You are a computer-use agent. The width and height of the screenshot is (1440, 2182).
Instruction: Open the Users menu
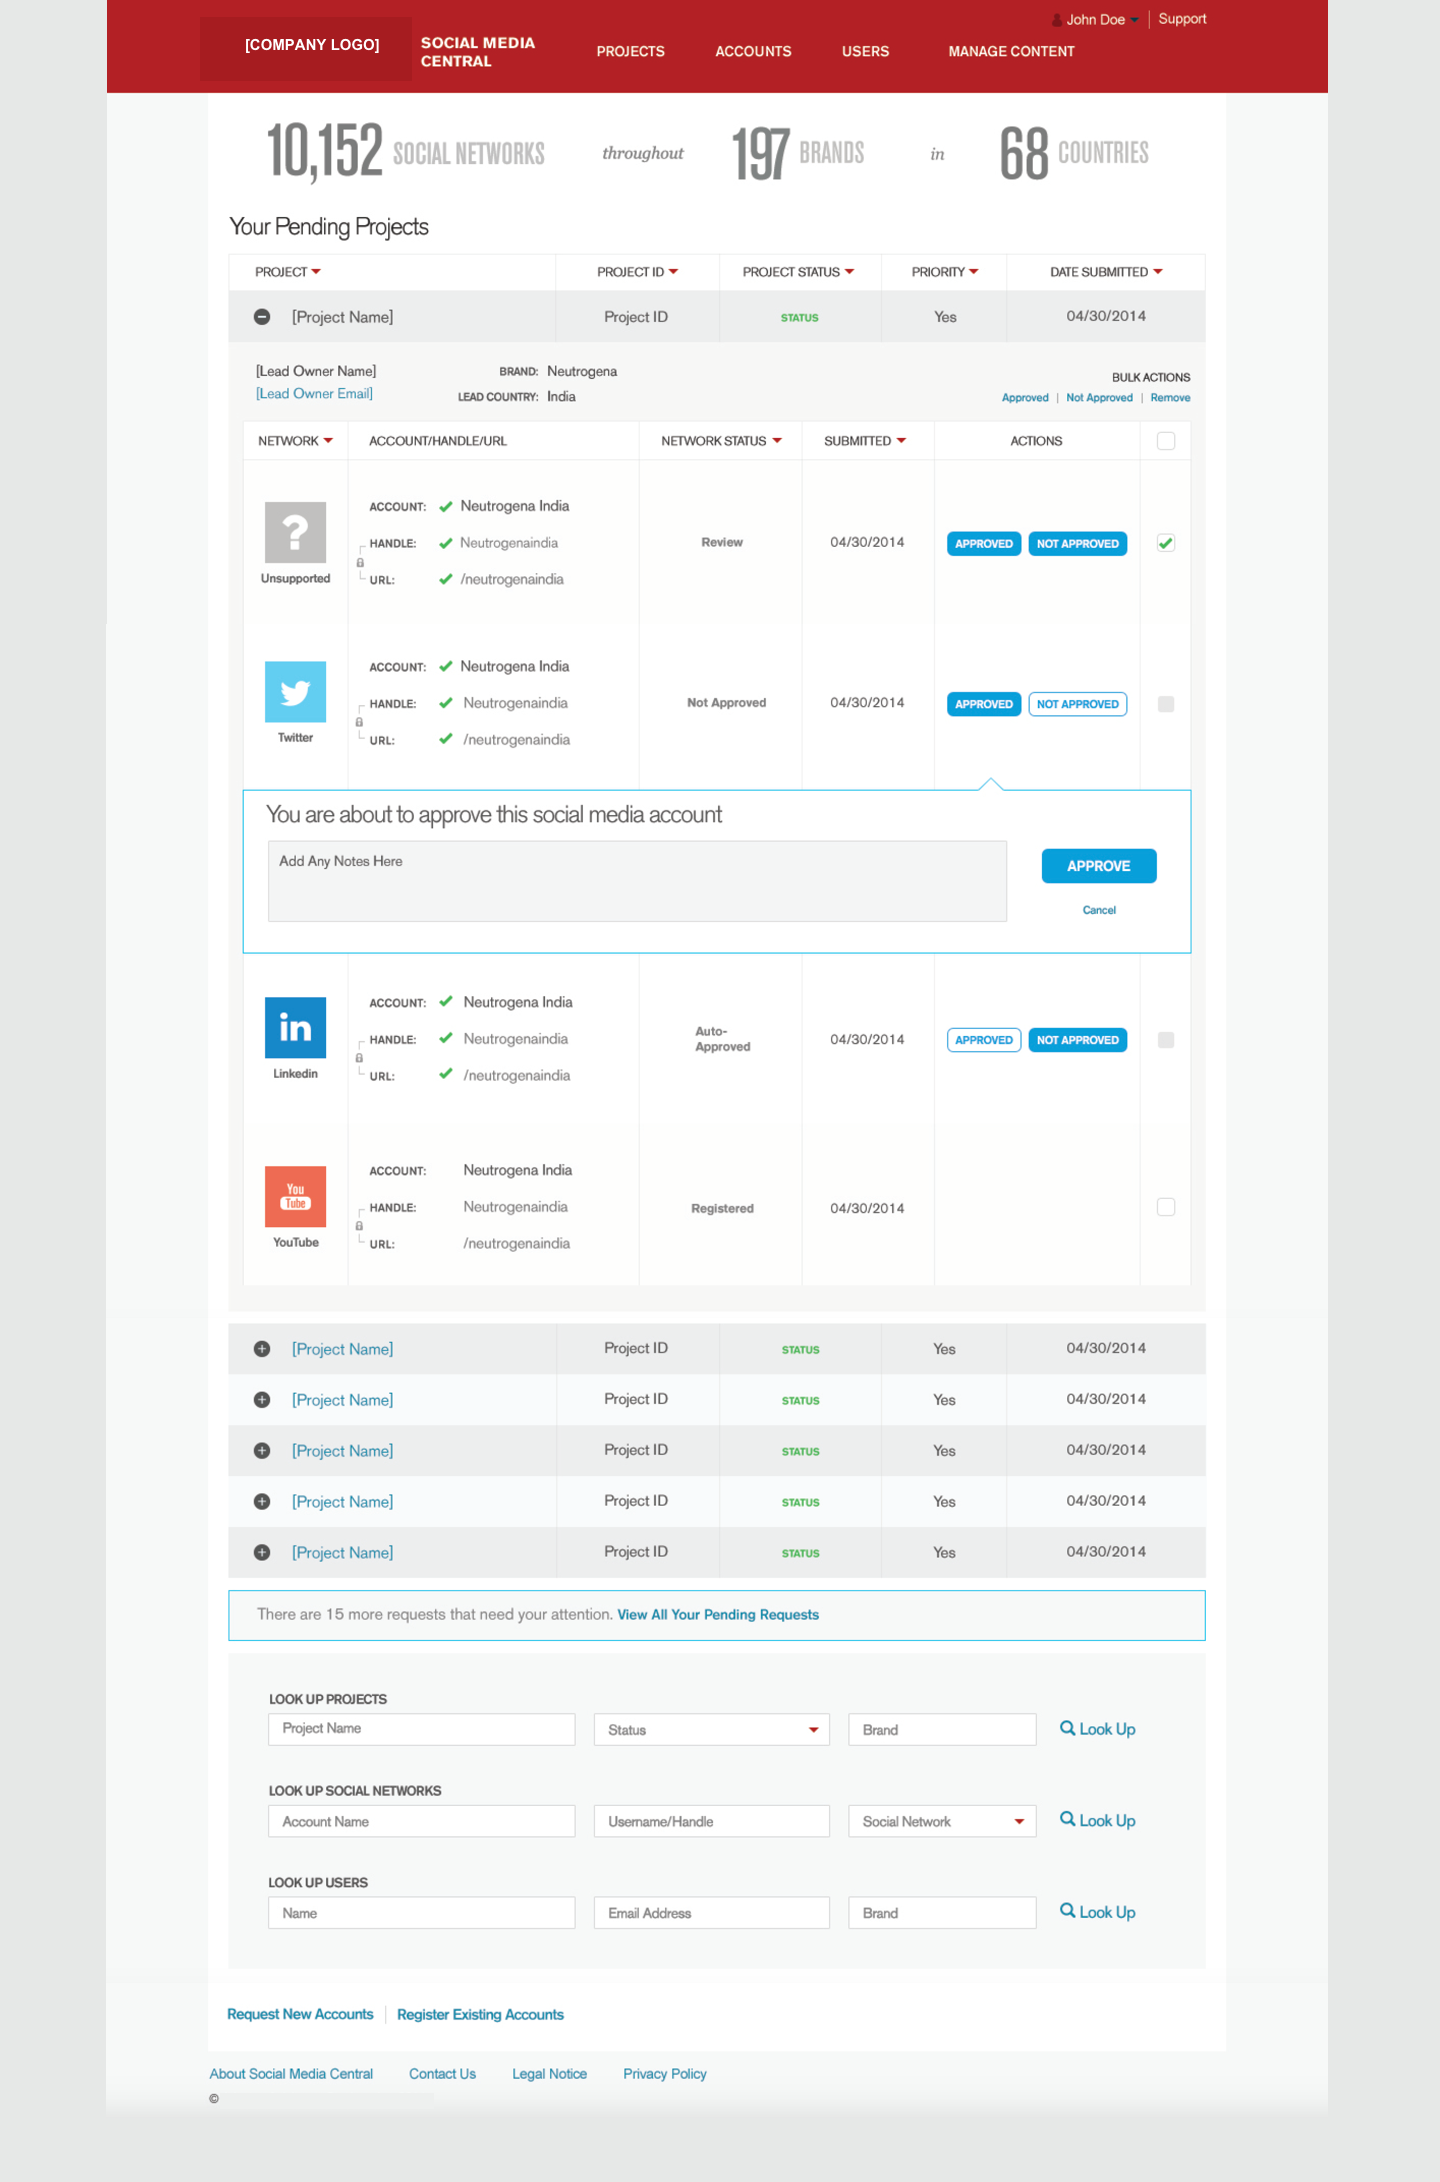tap(865, 52)
